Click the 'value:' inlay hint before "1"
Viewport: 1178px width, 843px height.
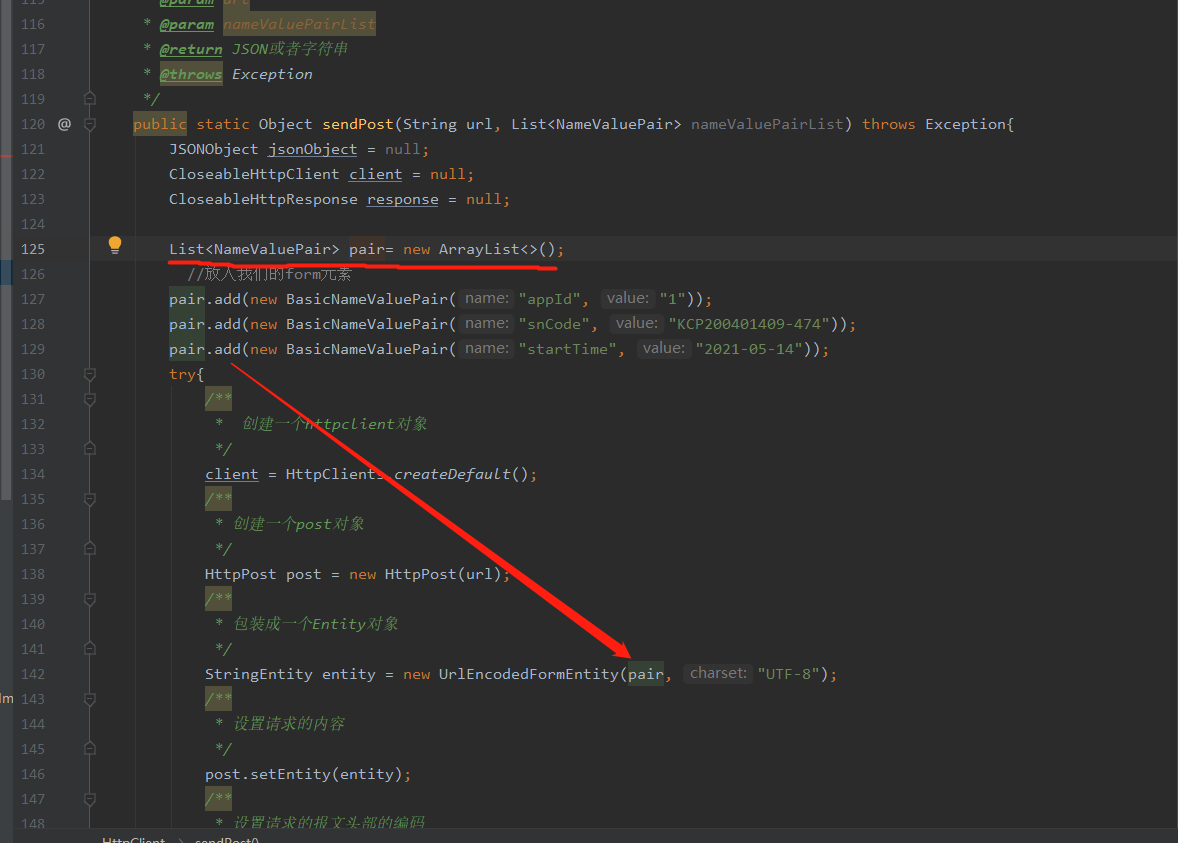(627, 298)
